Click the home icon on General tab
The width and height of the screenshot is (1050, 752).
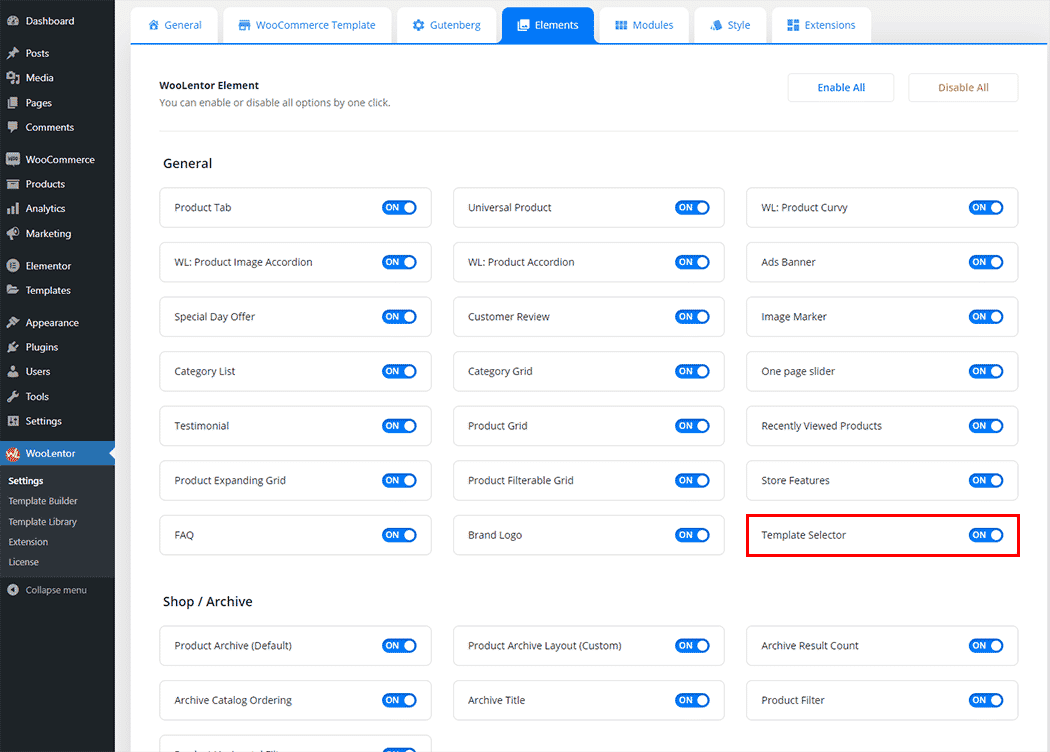tap(153, 25)
